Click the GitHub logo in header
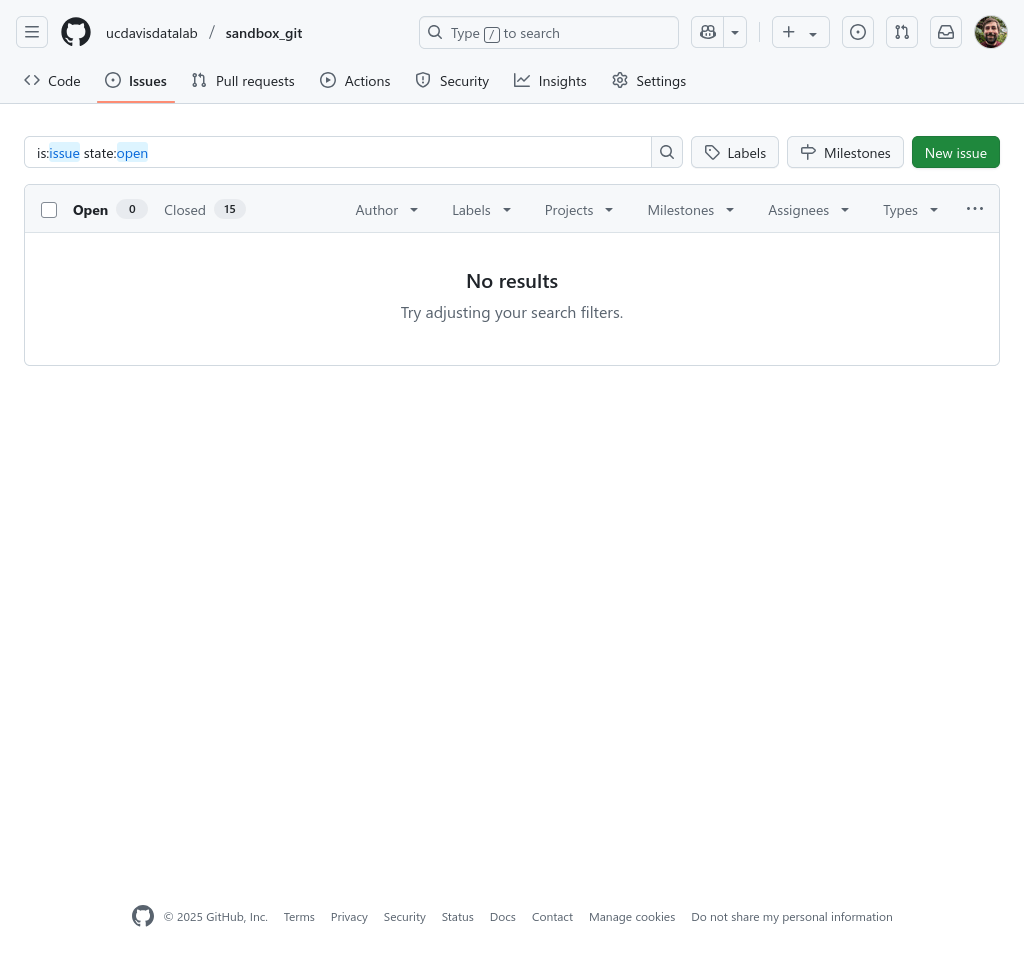 click(x=76, y=33)
